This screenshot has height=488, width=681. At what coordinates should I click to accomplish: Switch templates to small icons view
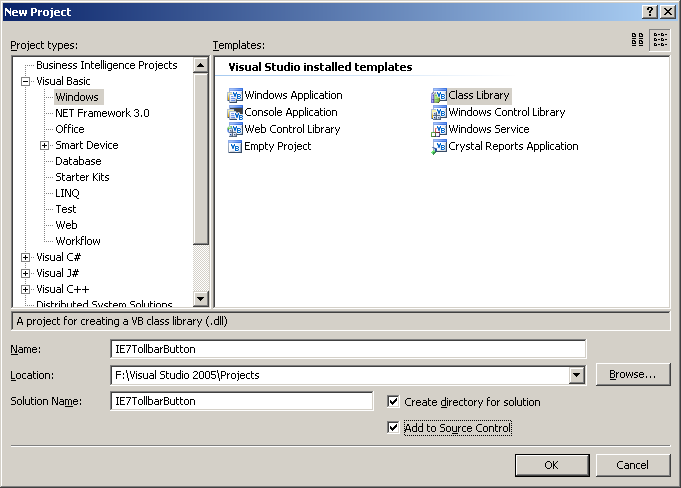click(660, 40)
